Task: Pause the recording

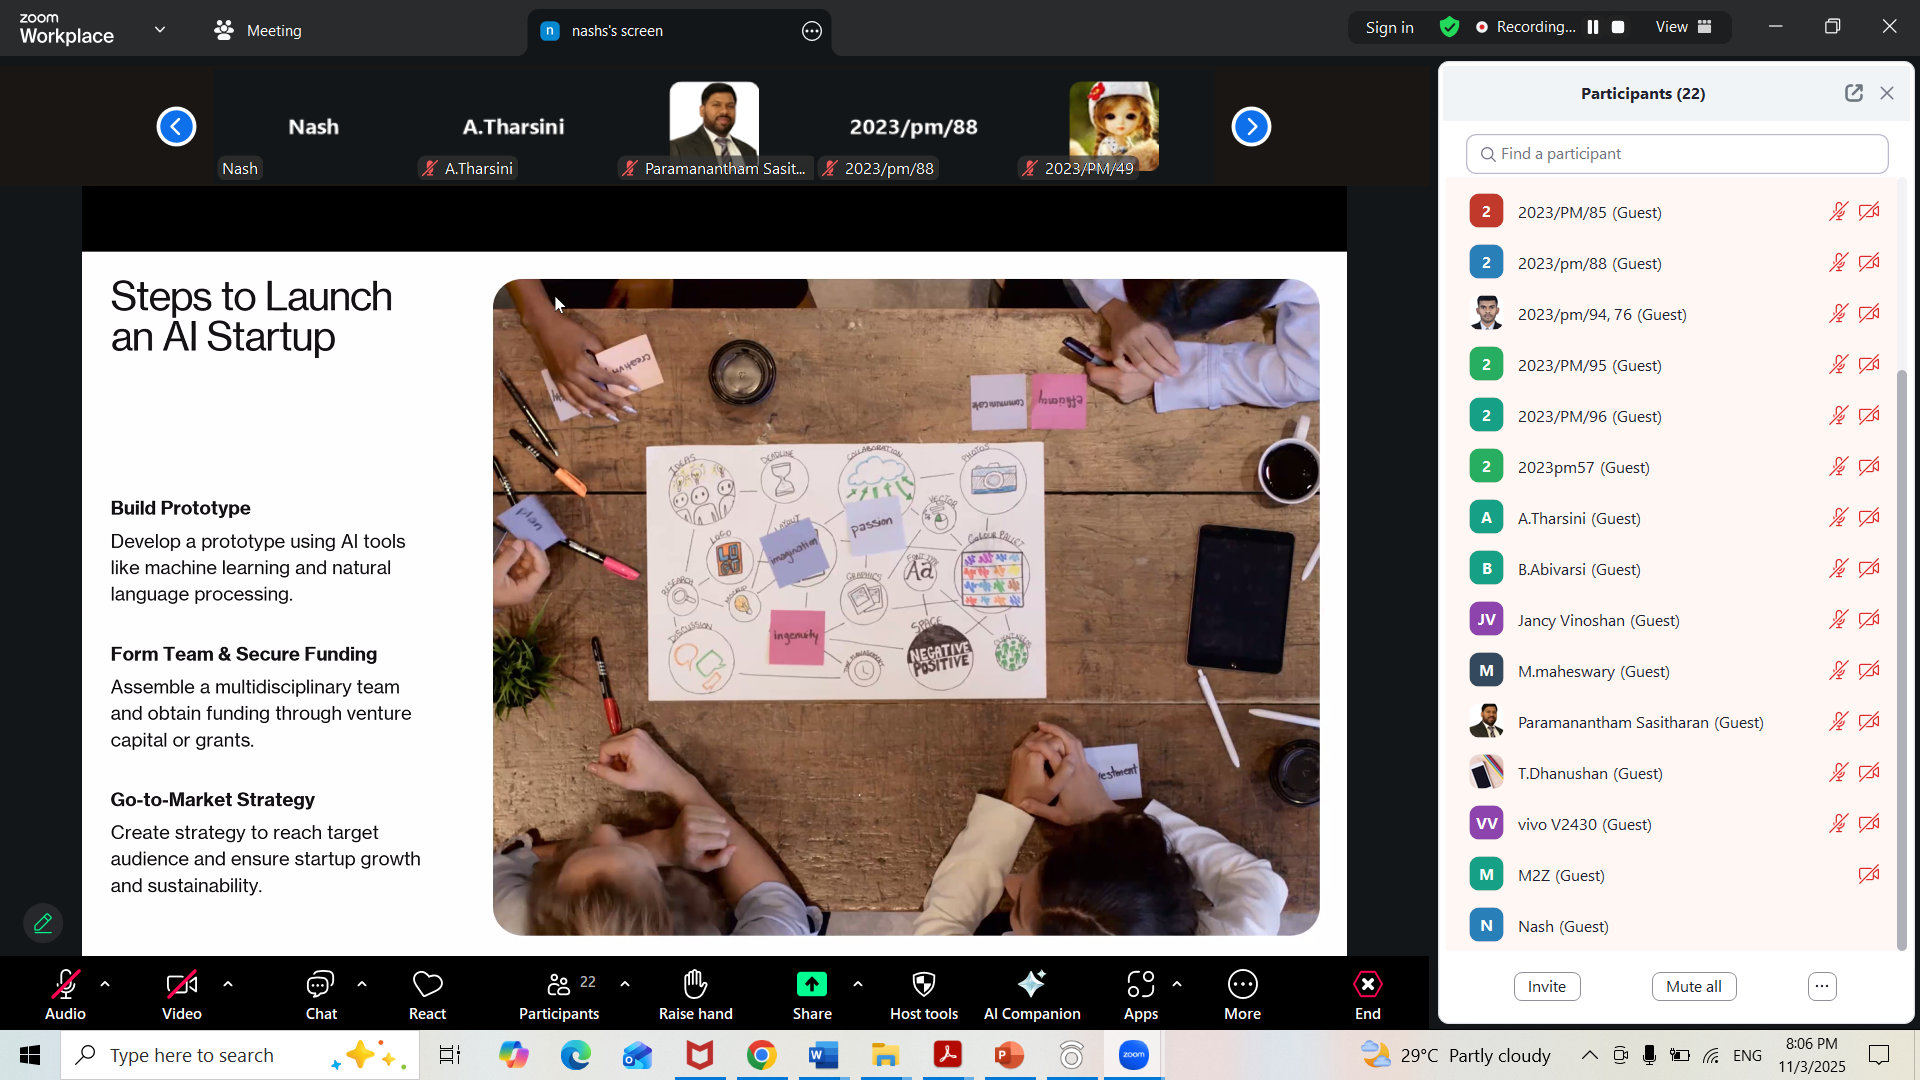Action: [1593, 27]
